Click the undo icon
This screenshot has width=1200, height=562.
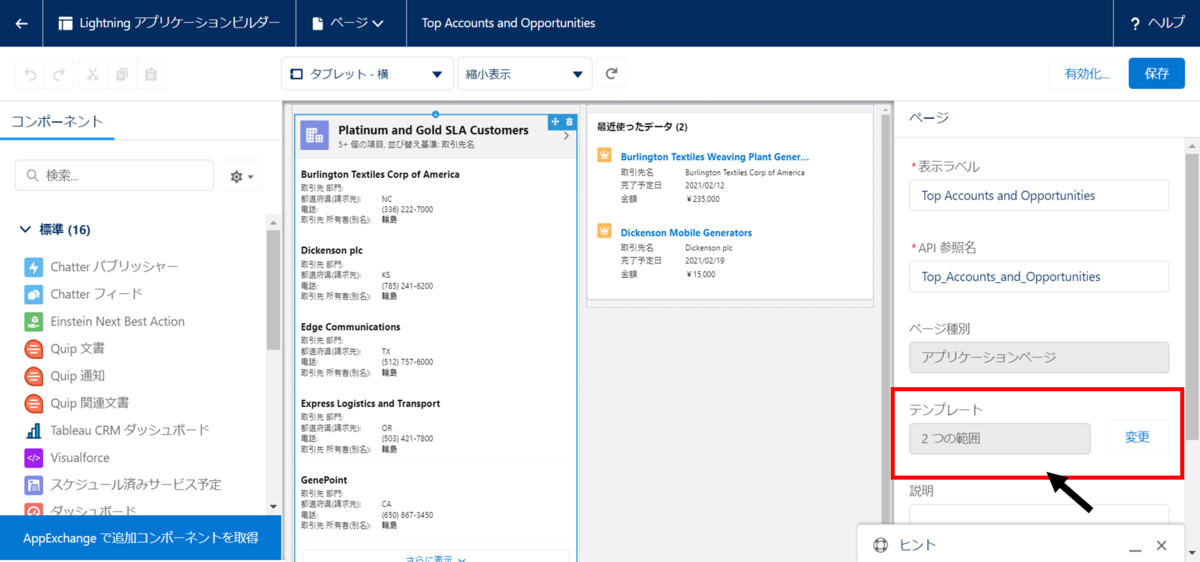(31, 74)
